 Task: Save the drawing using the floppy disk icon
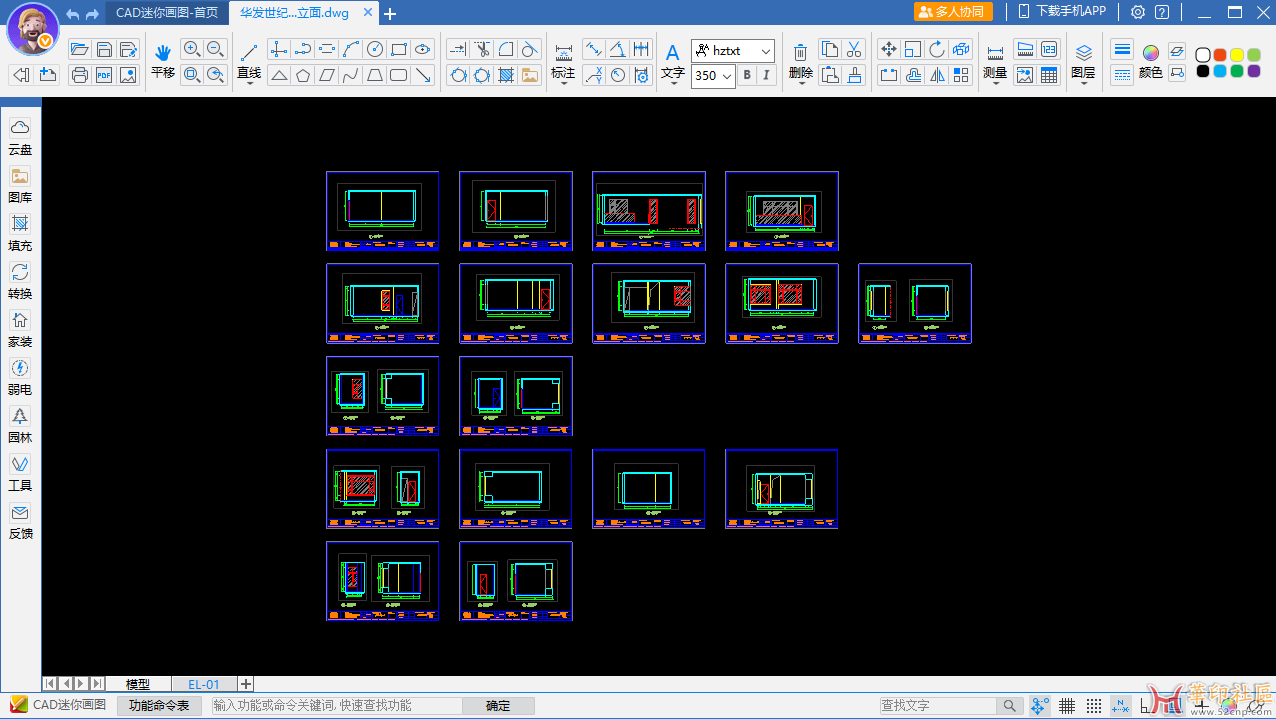[104, 50]
